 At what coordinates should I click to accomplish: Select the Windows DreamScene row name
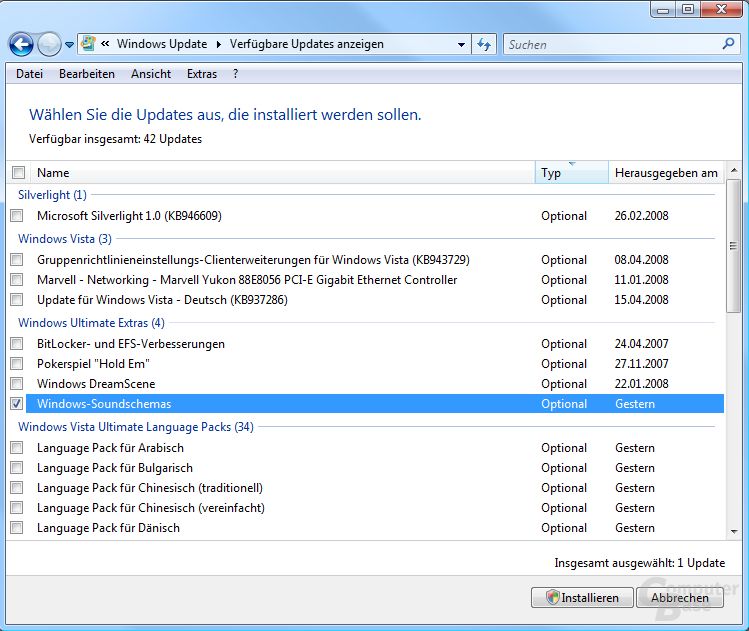click(x=96, y=384)
